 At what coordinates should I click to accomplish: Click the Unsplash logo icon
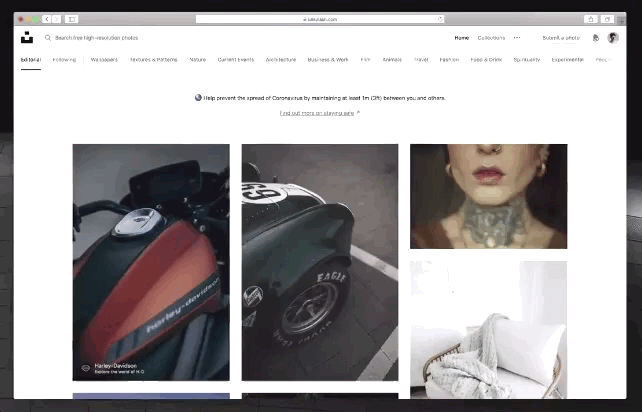[x=27, y=37]
